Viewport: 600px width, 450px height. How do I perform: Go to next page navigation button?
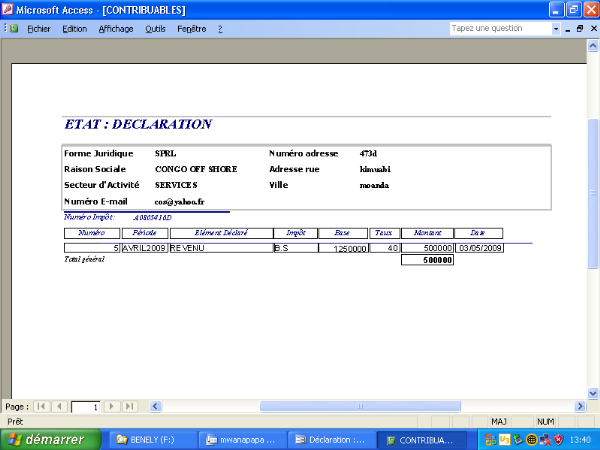[111, 407]
